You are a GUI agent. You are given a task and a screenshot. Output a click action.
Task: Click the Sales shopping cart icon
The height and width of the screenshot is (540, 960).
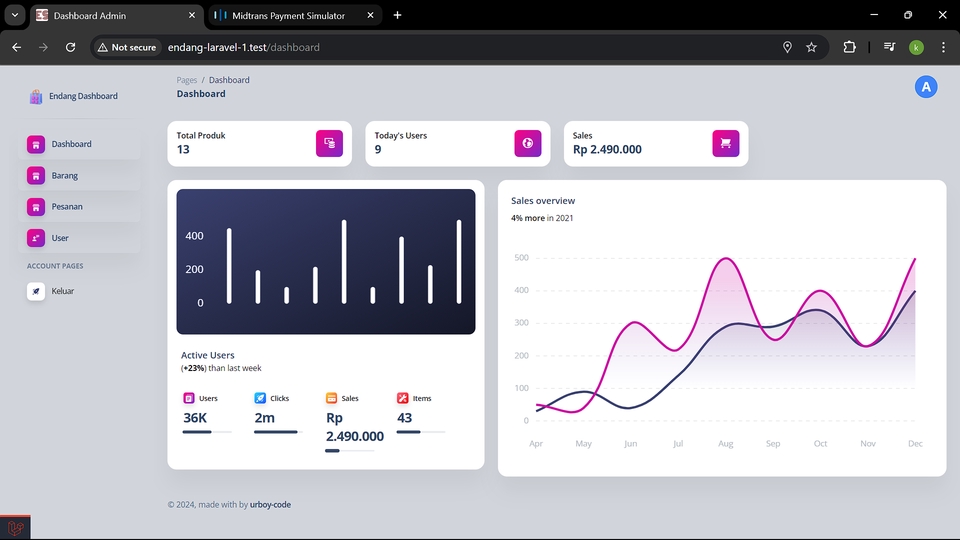[x=726, y=143]
